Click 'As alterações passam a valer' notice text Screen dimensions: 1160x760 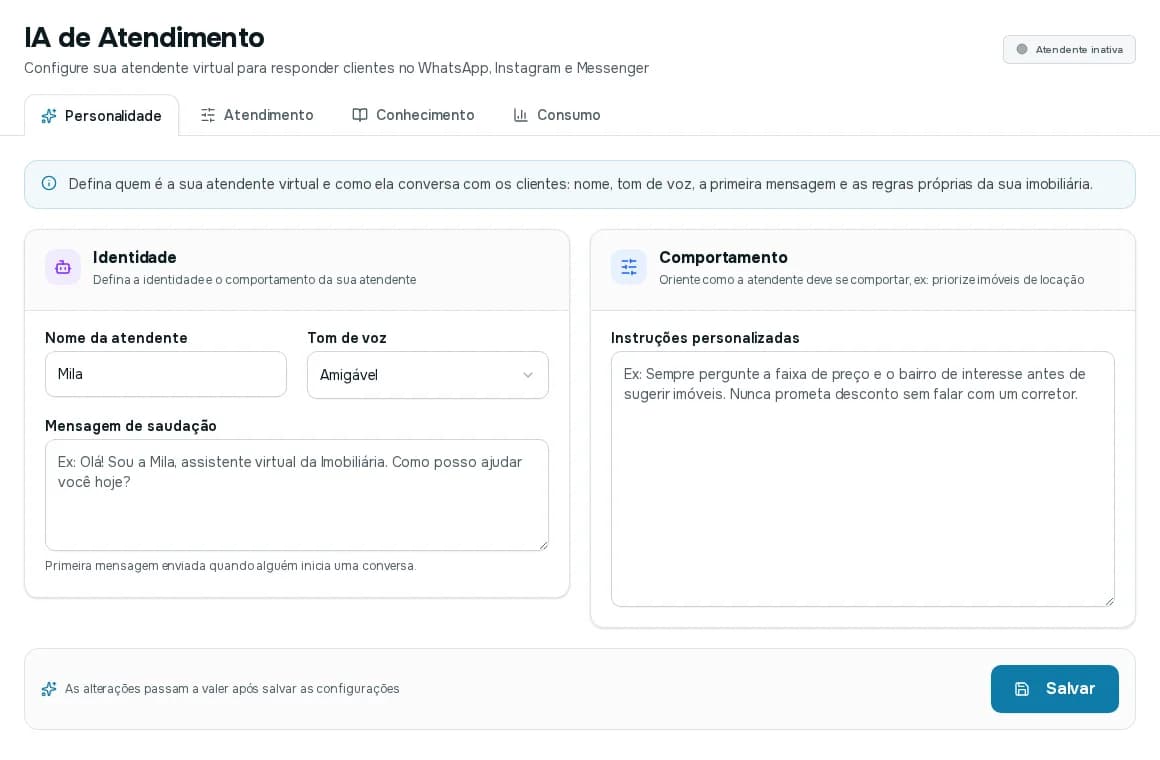(x=232, y=689)
